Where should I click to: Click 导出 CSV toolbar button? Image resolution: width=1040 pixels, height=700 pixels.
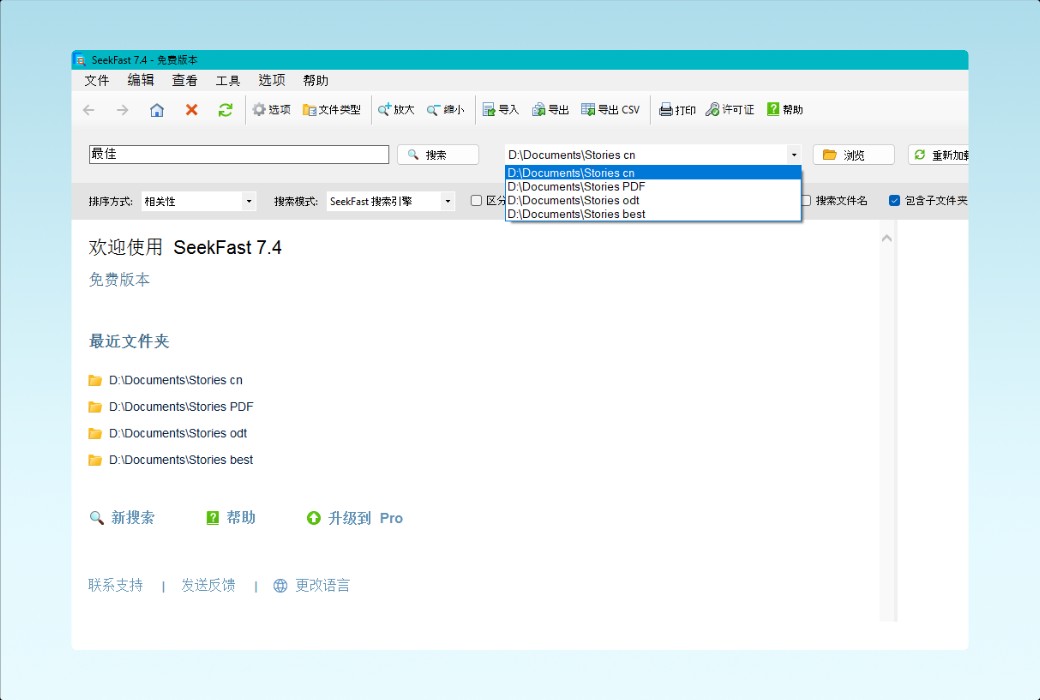[610, 109]
